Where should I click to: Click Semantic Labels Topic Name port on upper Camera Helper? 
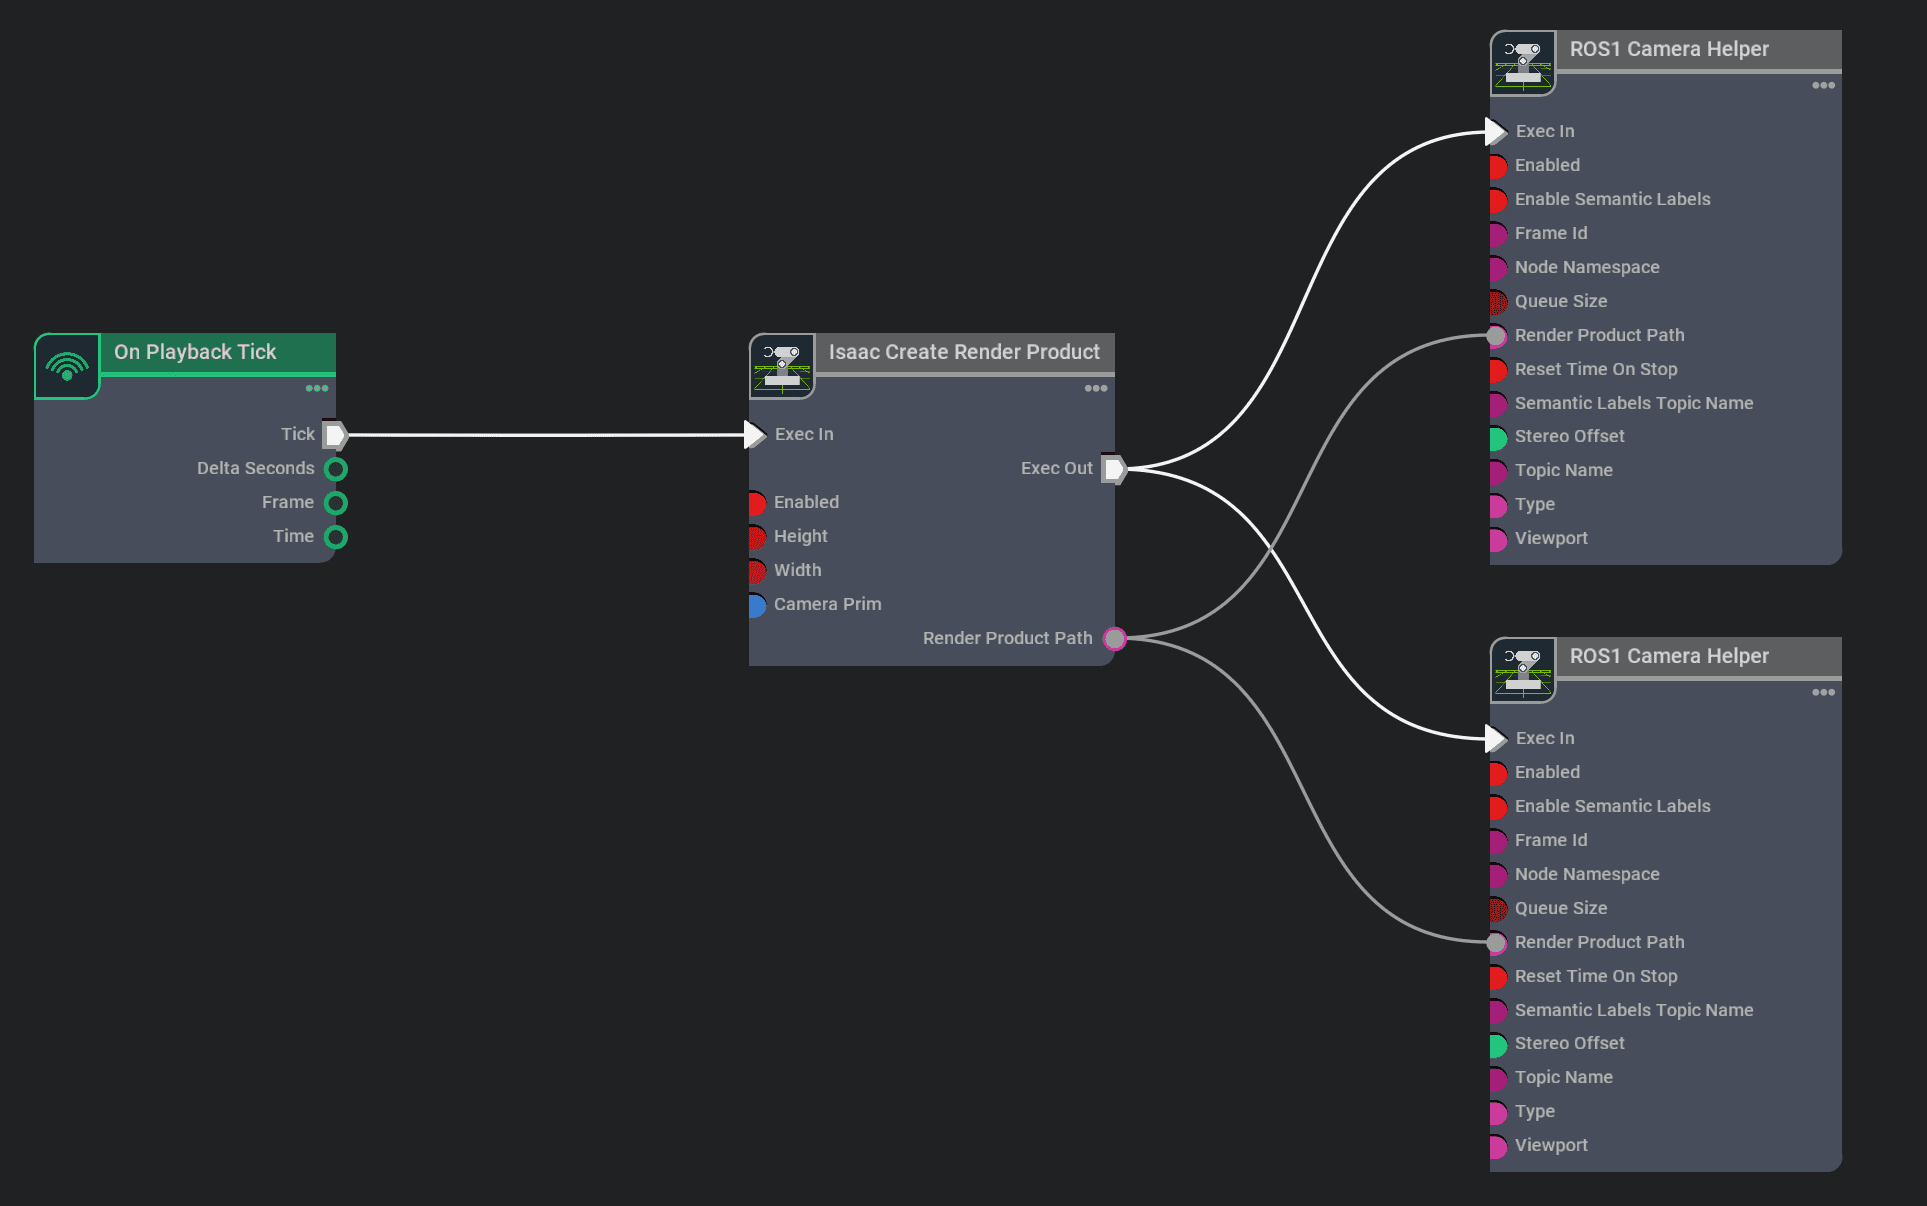(1498, 404)
